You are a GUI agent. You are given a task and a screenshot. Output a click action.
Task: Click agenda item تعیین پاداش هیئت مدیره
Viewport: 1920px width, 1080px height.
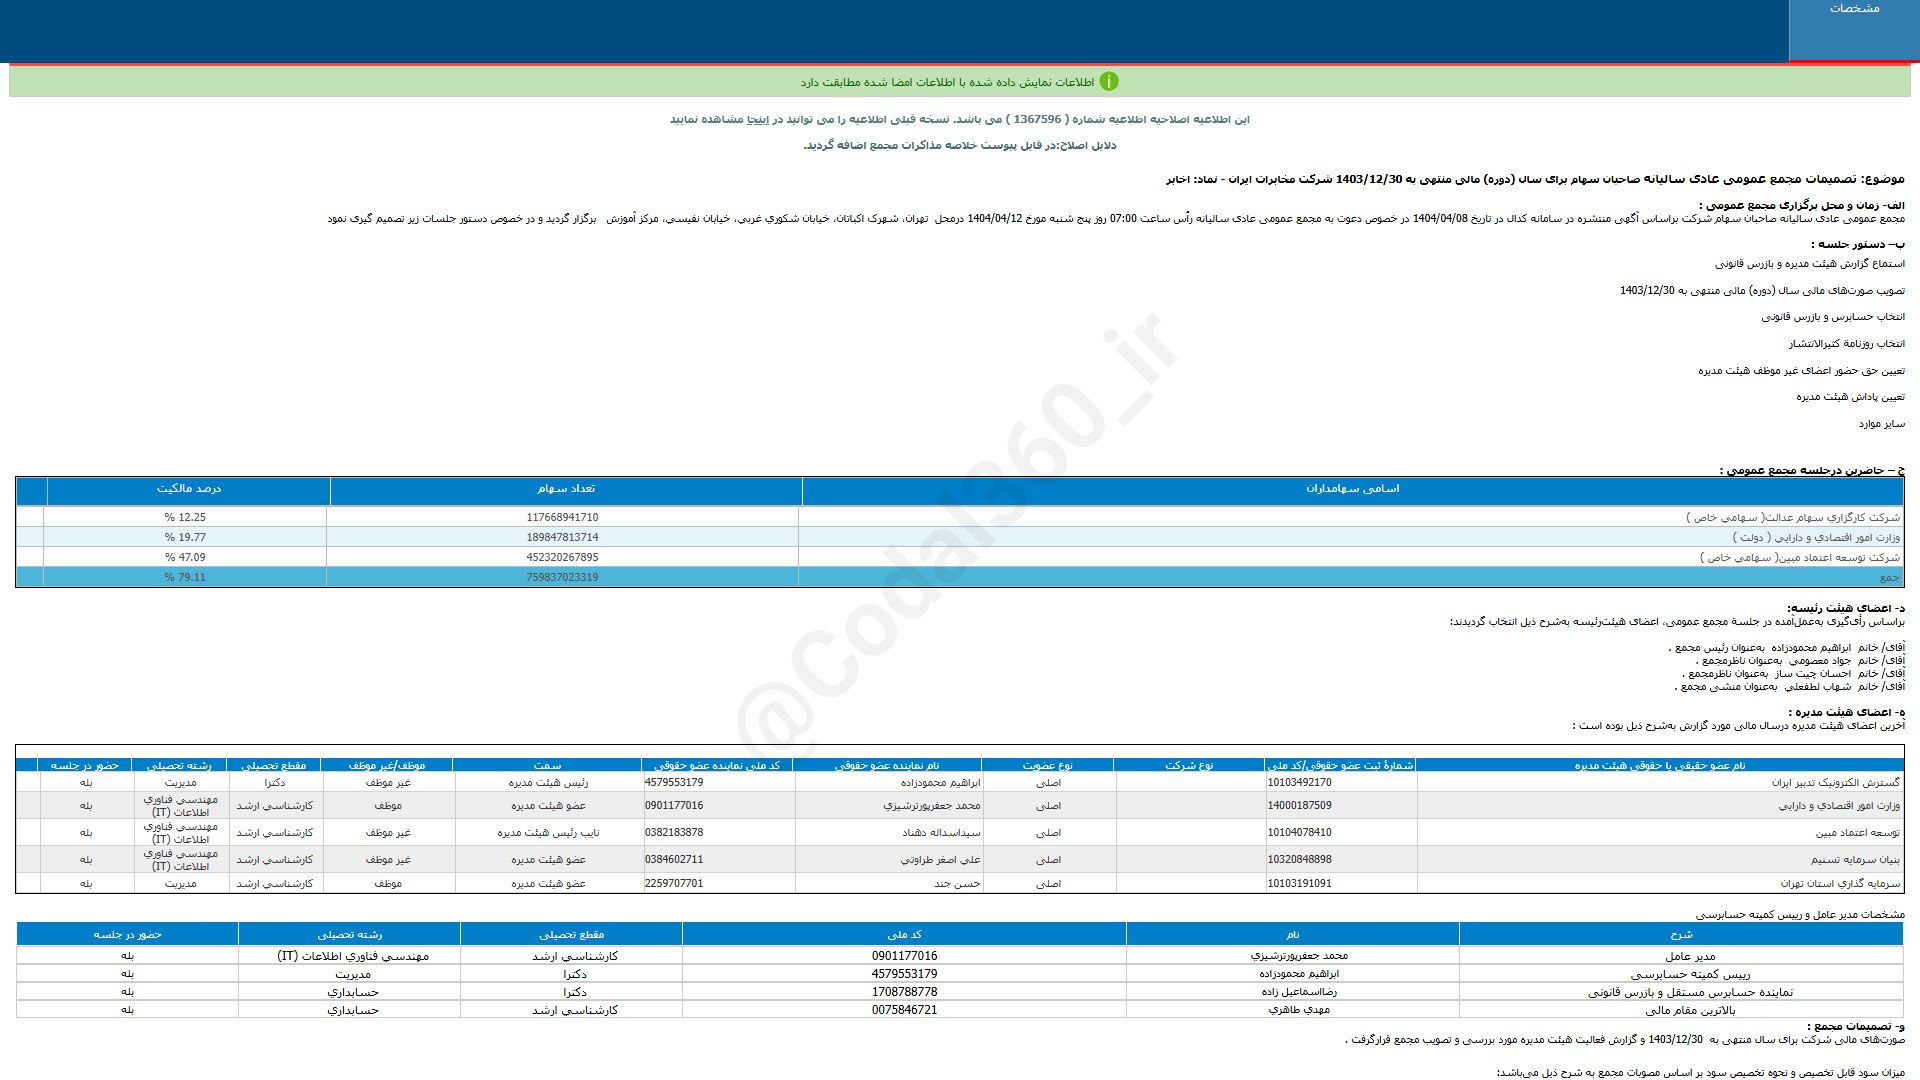1850,397
